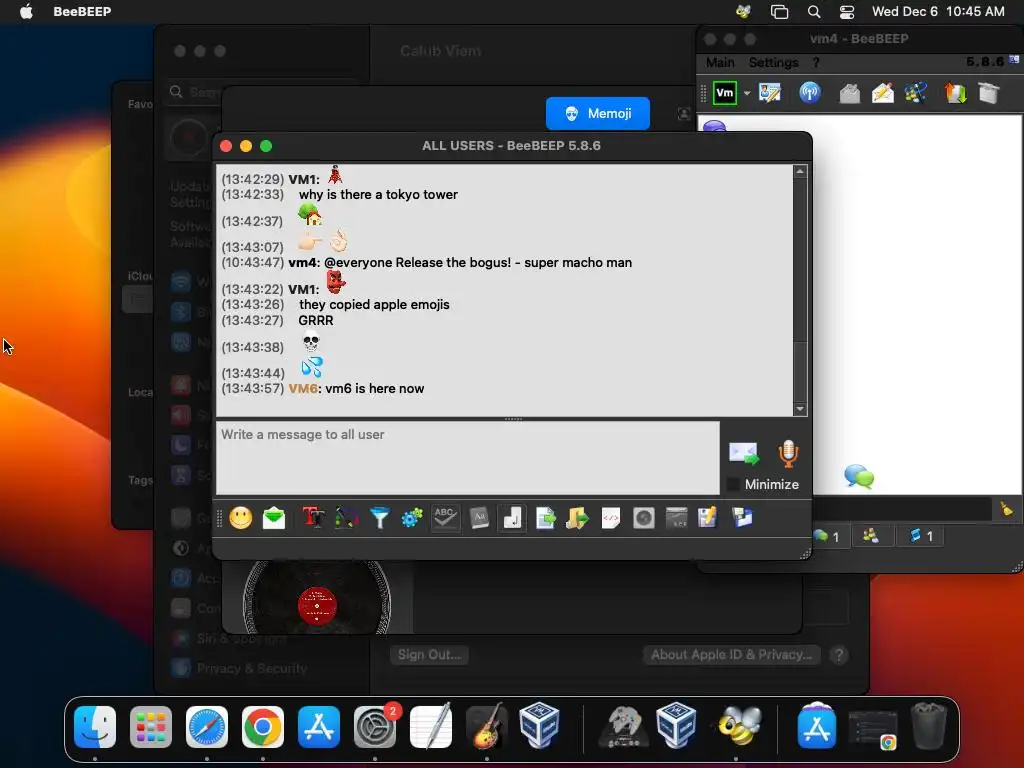Viewport: 1024px width, 768px height.
Task: Click the group chat creation icon in vm4 toolbar
Action: click(916, 93)
